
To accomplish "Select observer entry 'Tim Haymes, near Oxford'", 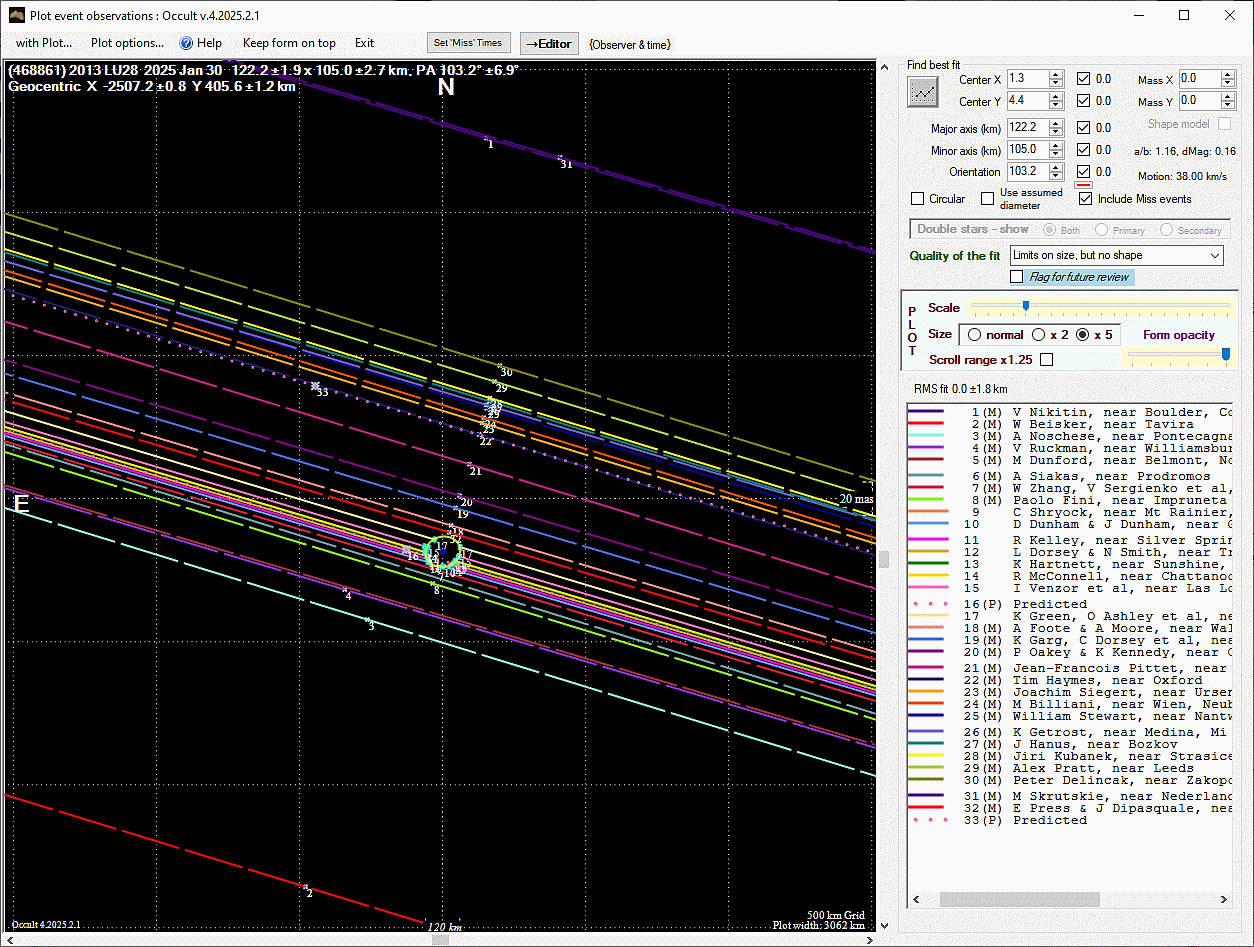I will pyautogui.click(x=1070, y=680).
